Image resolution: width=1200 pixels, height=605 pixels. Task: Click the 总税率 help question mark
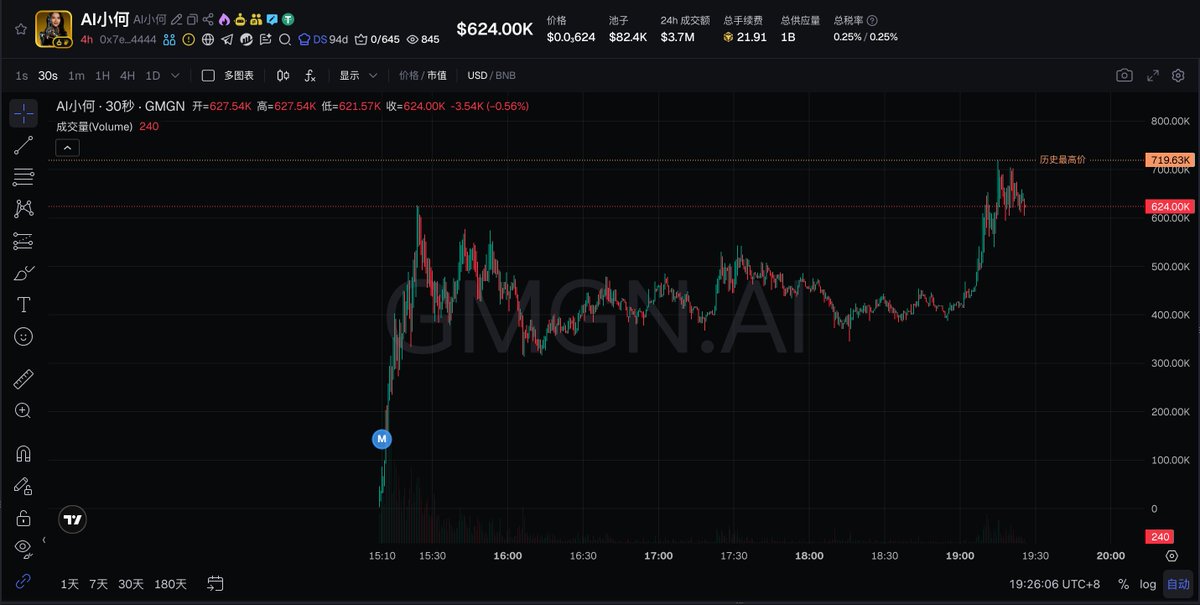pos(872,20)
